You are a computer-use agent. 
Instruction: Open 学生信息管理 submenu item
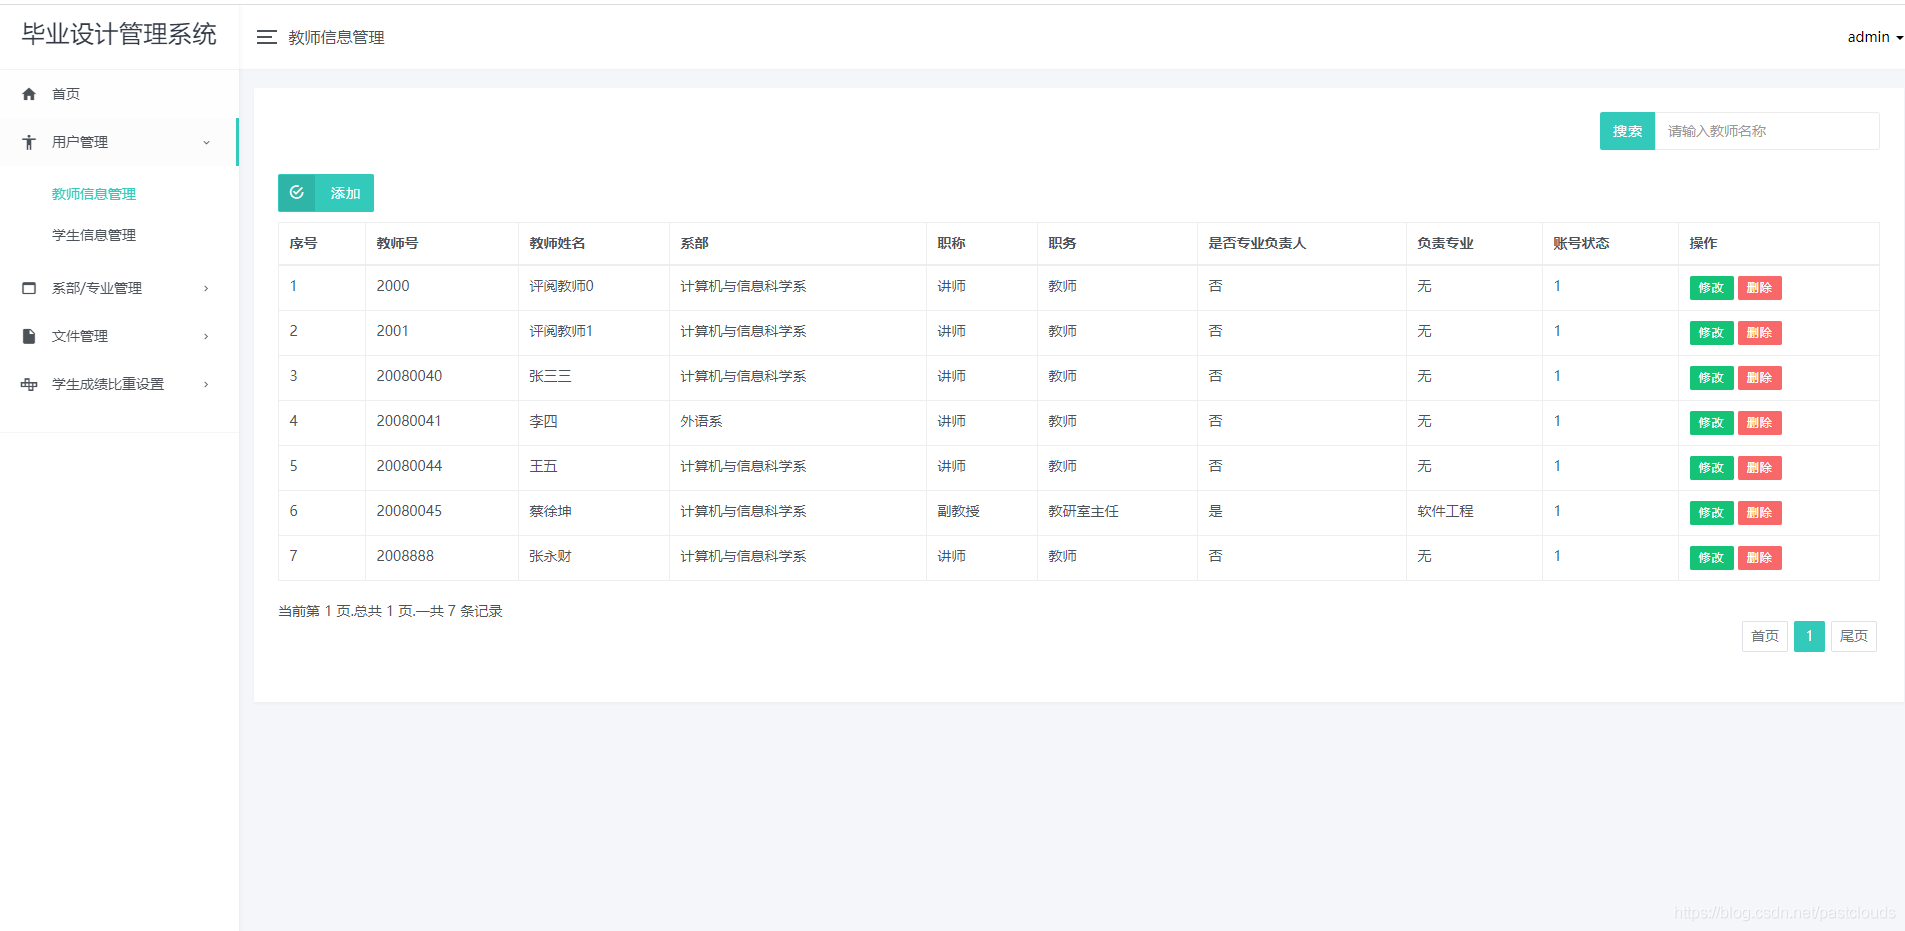click(94, 235)
